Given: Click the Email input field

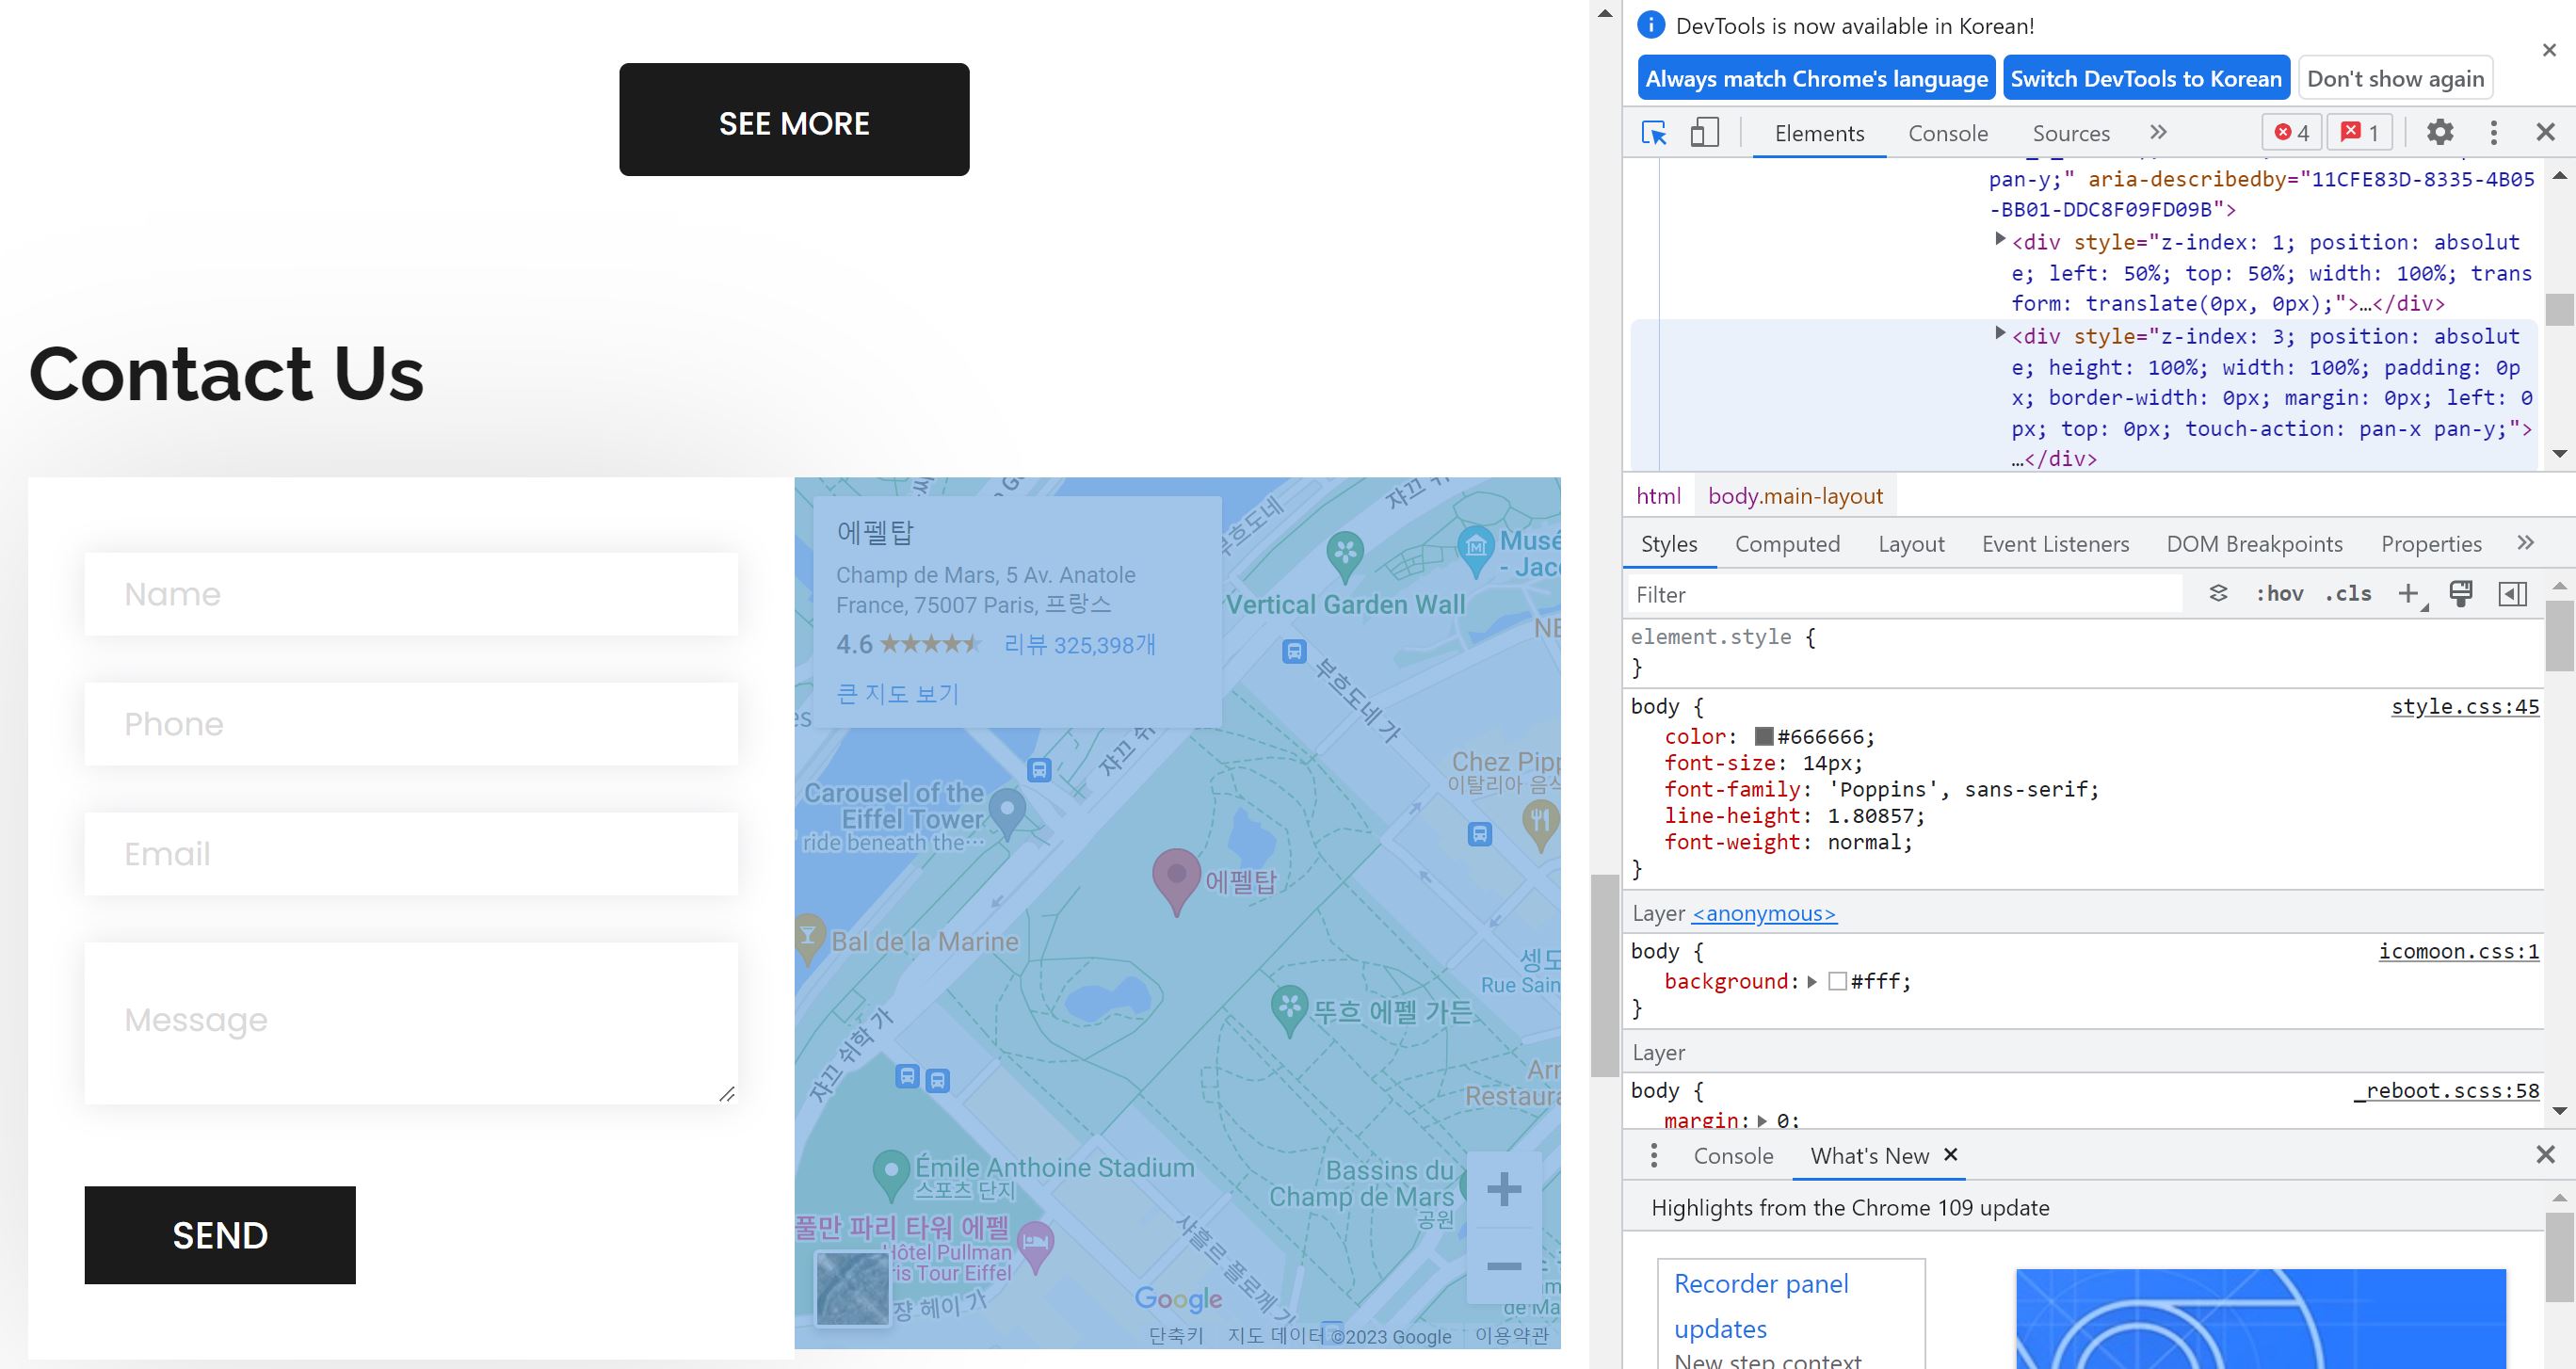Looking at the screenshot, I should 411,854.
